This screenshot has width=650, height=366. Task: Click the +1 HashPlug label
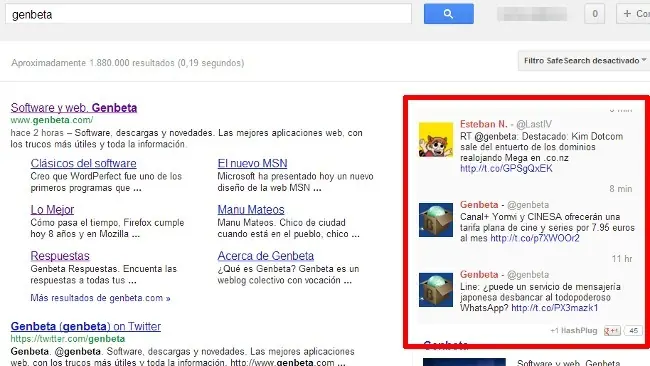tap(574, 331)
